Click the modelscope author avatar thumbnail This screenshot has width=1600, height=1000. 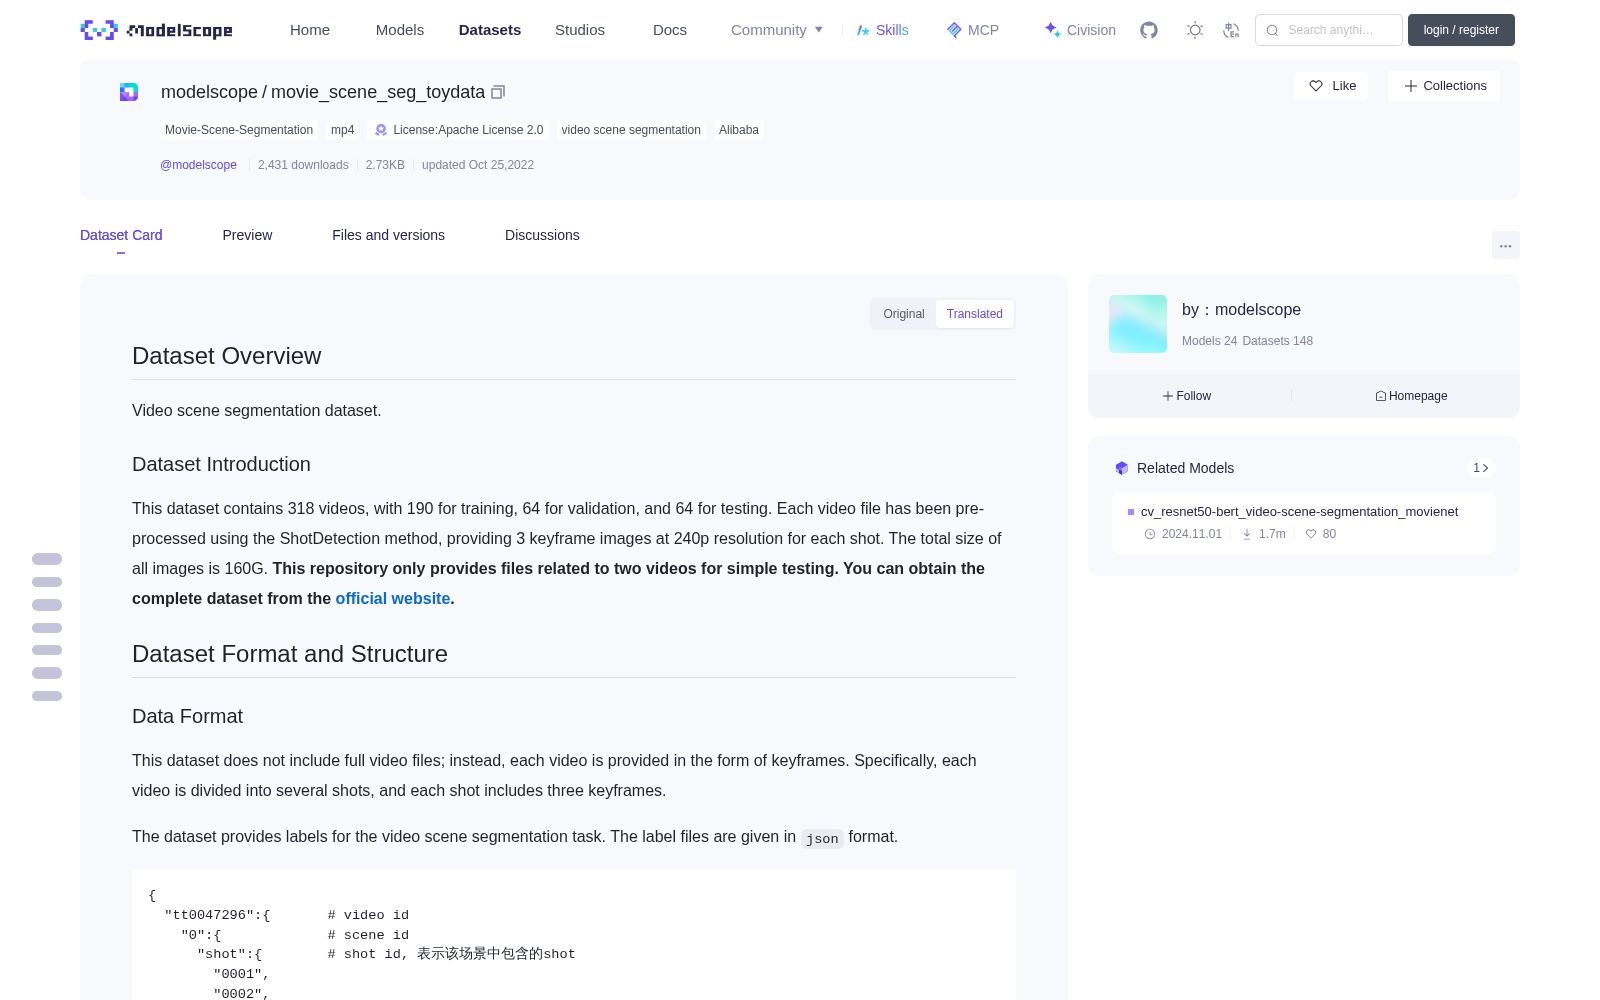[x=1138, y=324]
